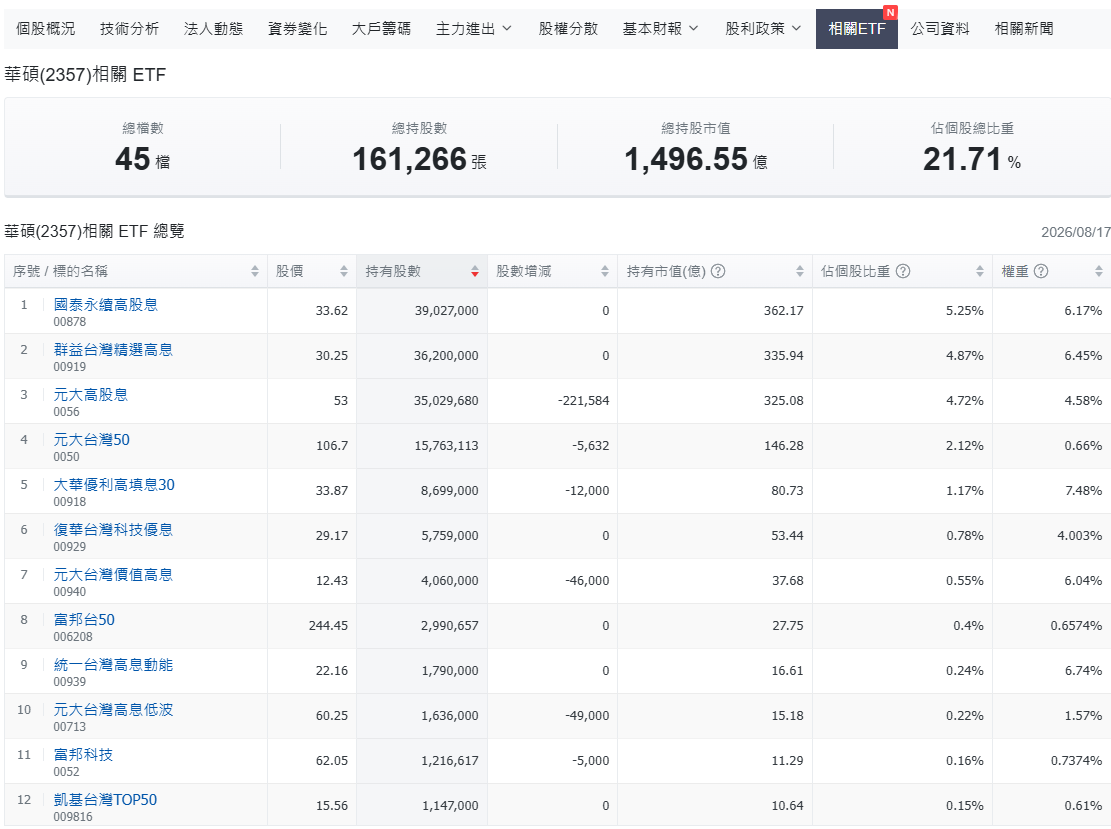1111x829 pixels.
Task: Open 富邦科技 ETF link
Action: (84, 755)
